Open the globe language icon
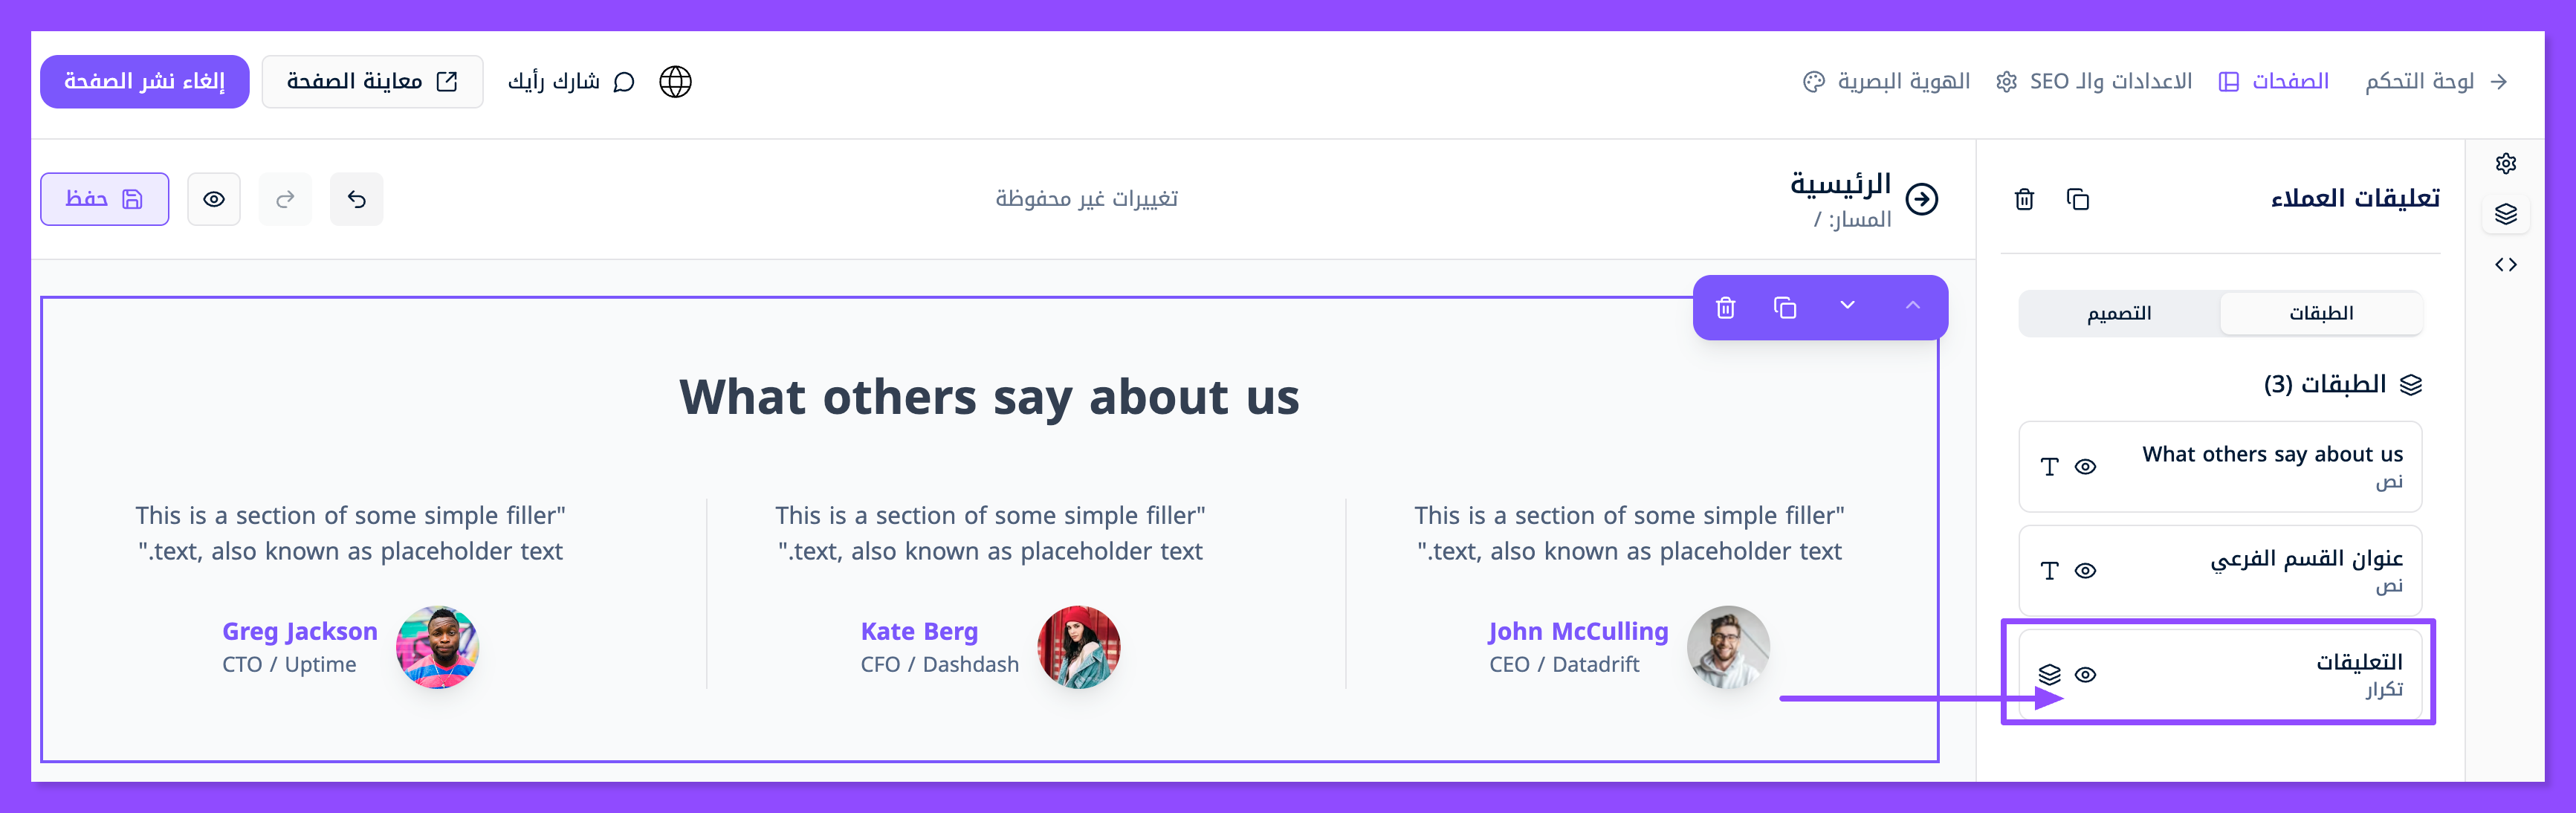Viewport: 2576px width, 813px height. [675, 81]
